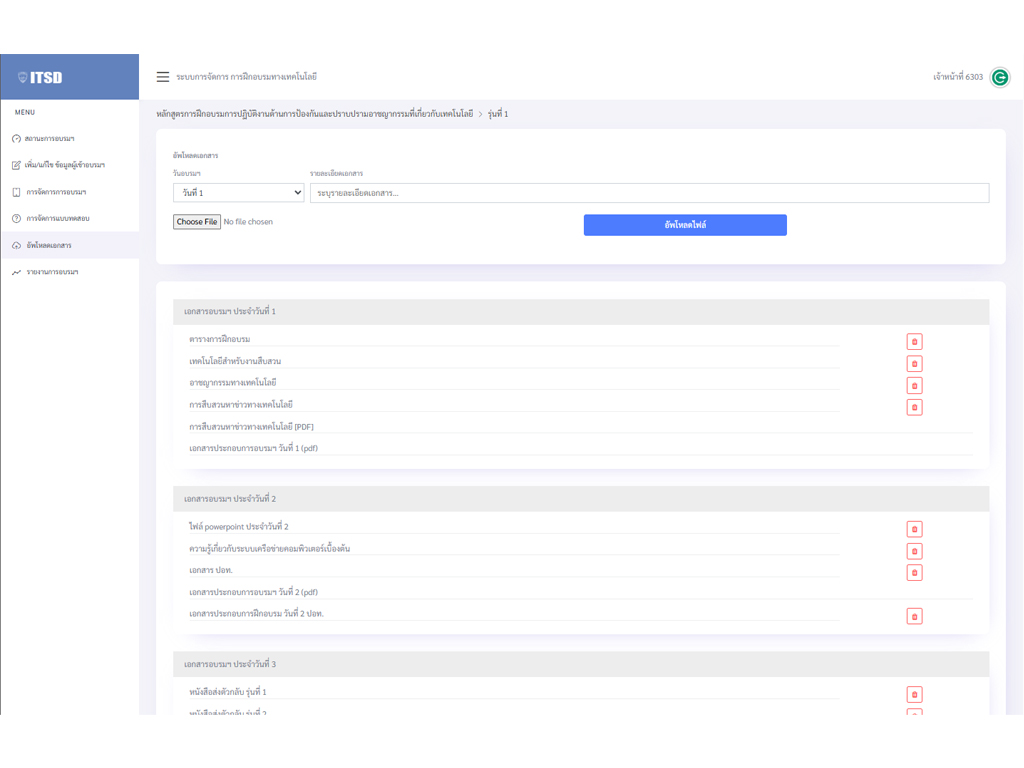Delete the อาชญากรรมทางเทคโนโลยี document
This screenshot has height=768, width=1024.
click(x=914, y=386)
